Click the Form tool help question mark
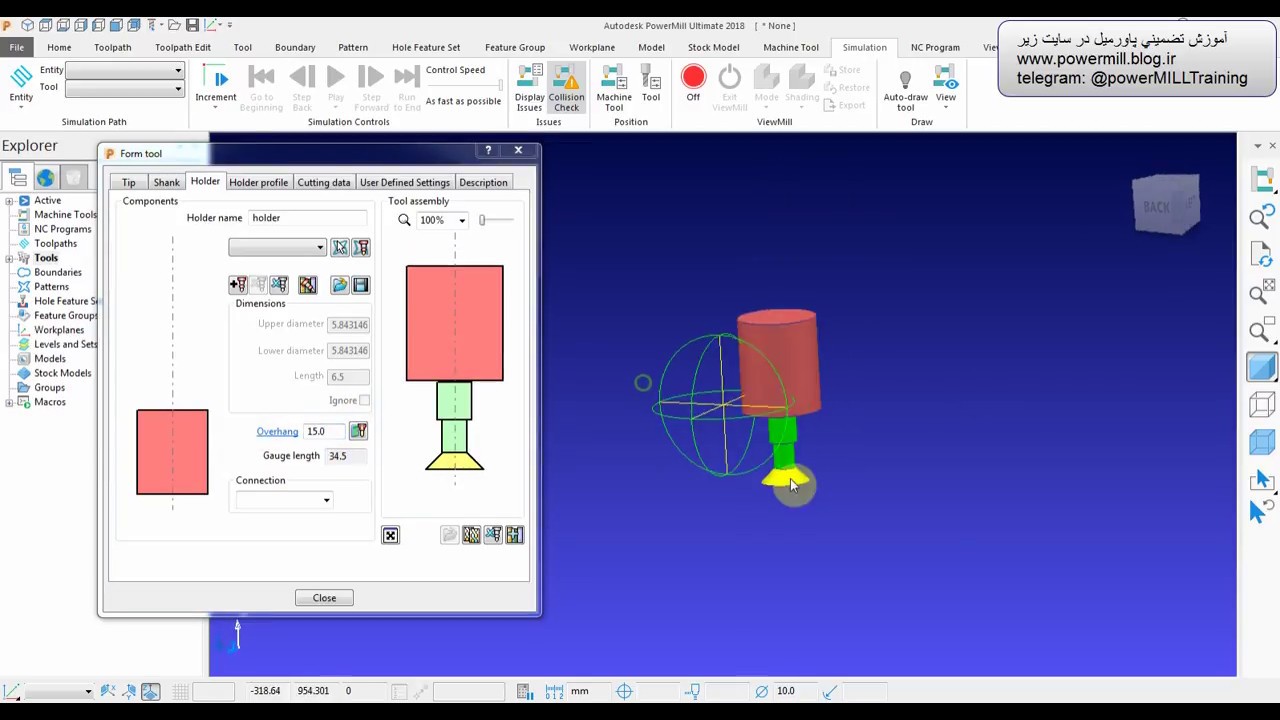 pos(488,150)
